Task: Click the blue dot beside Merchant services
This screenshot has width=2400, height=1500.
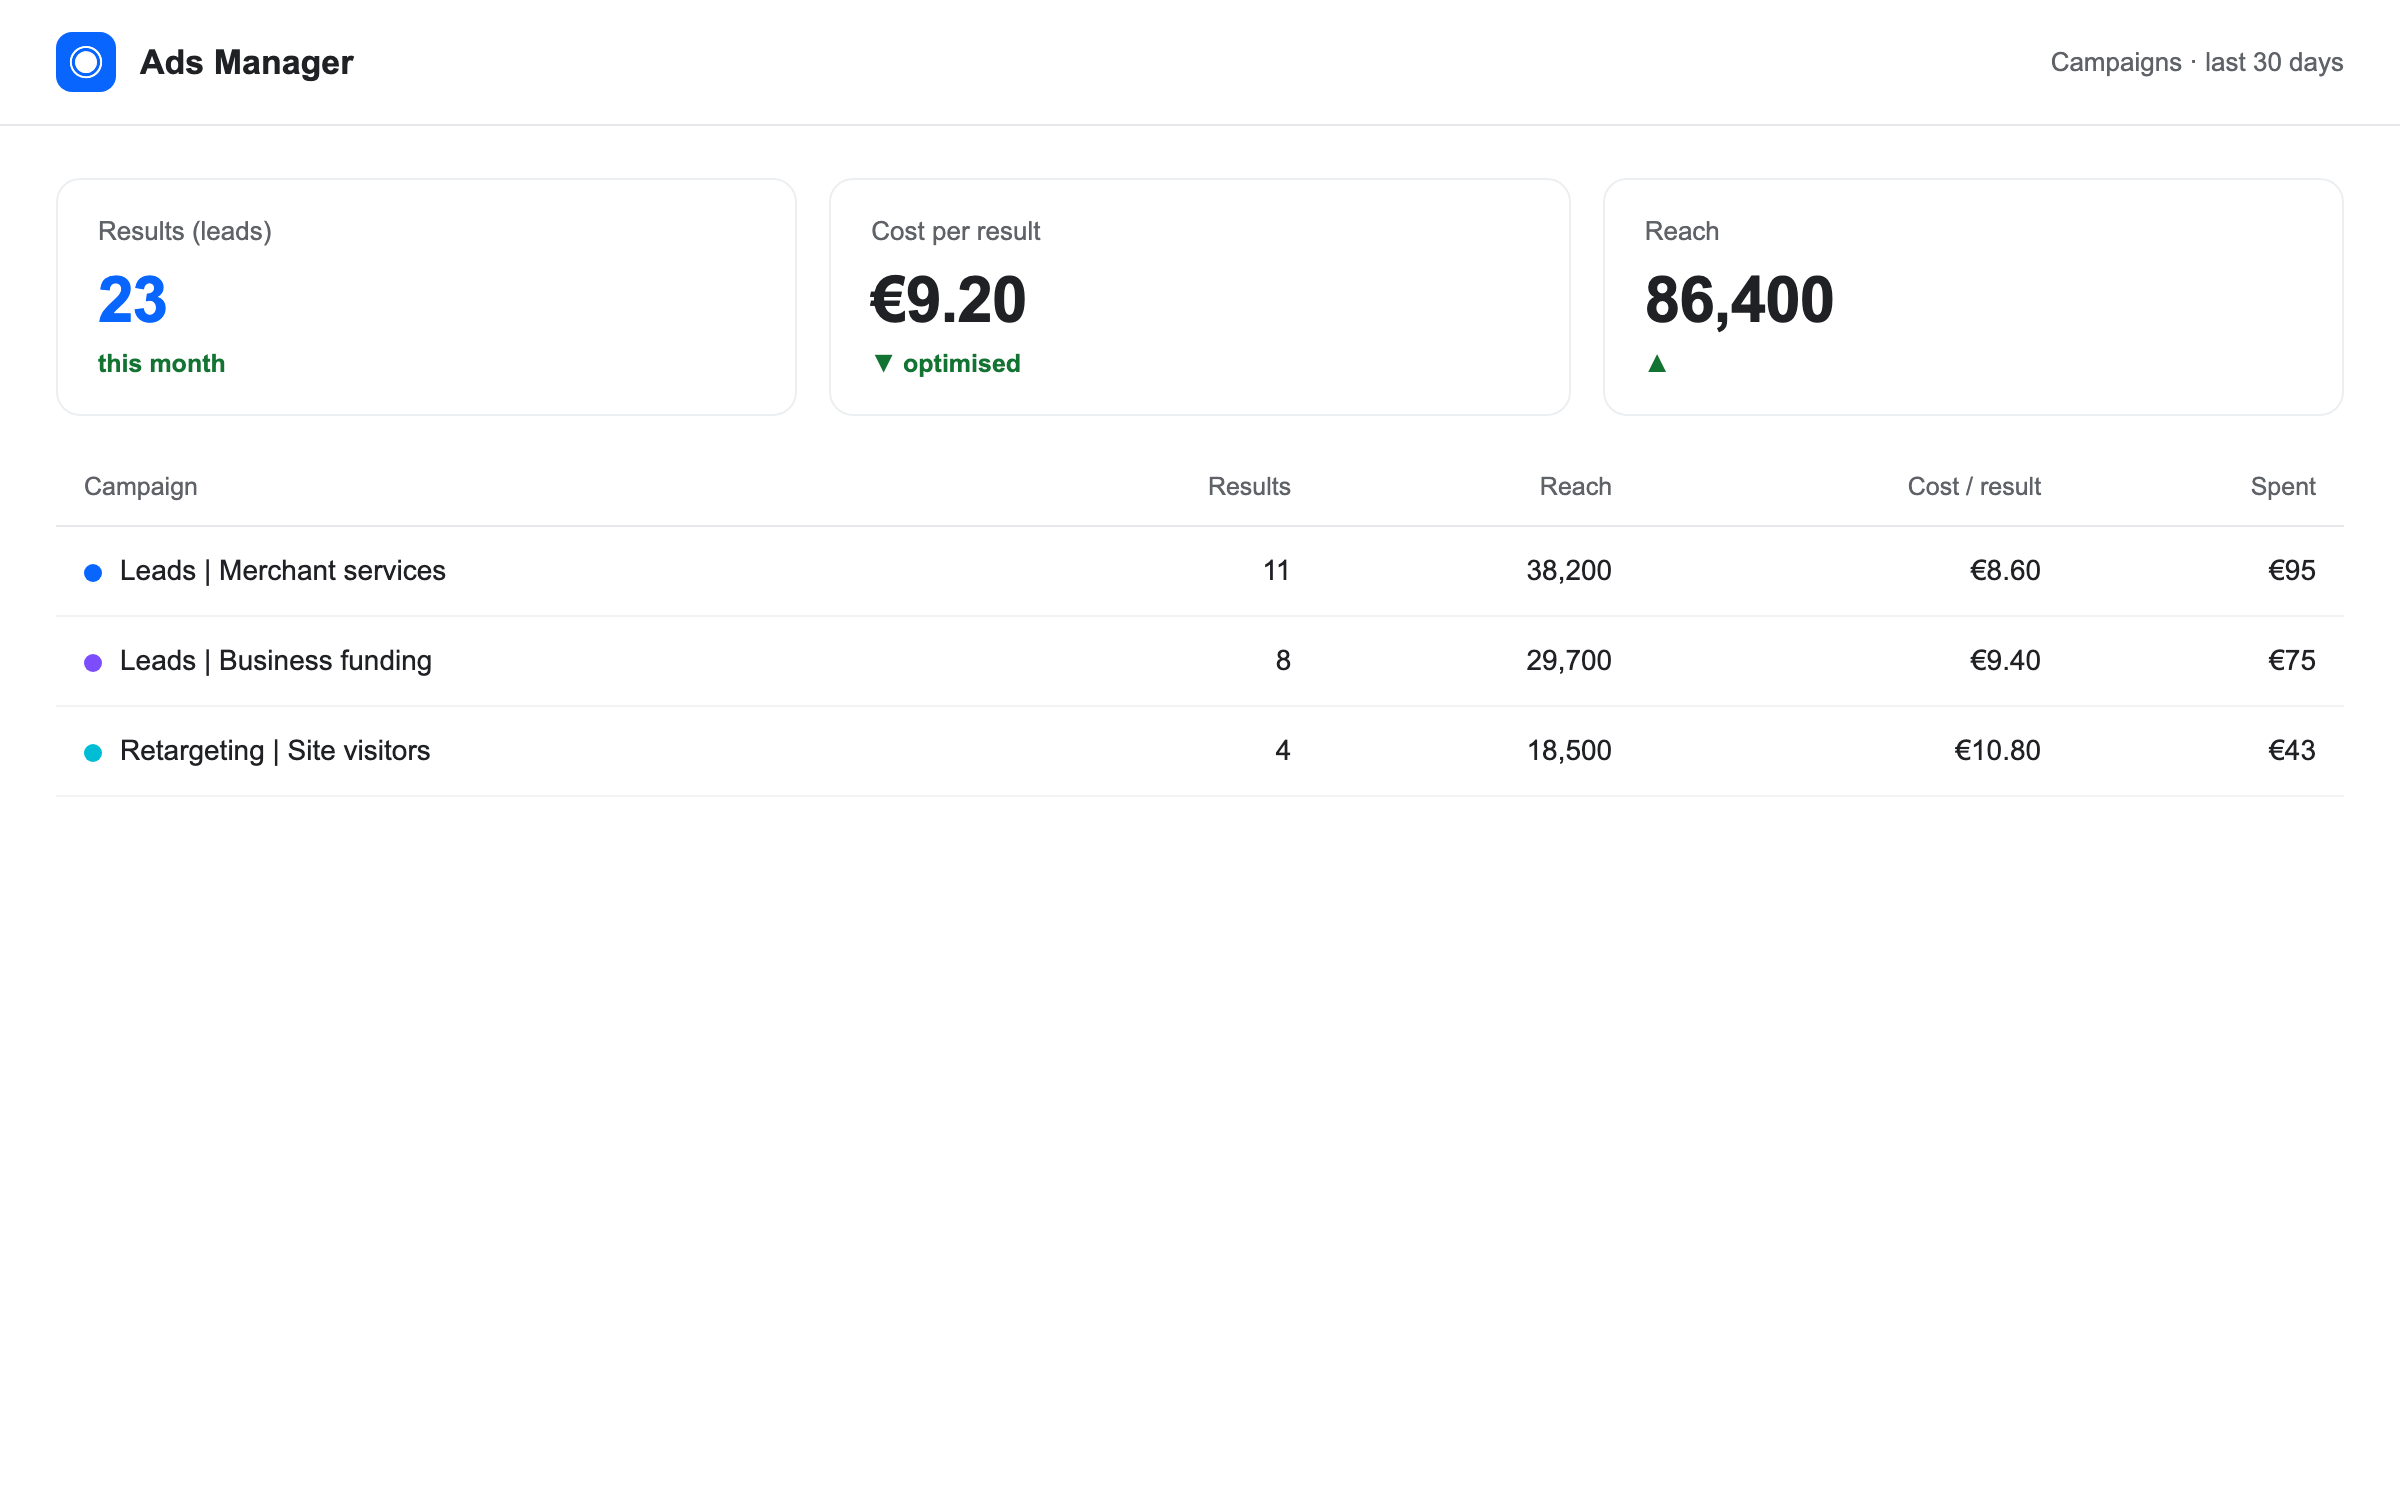Action: click(93, 573)
